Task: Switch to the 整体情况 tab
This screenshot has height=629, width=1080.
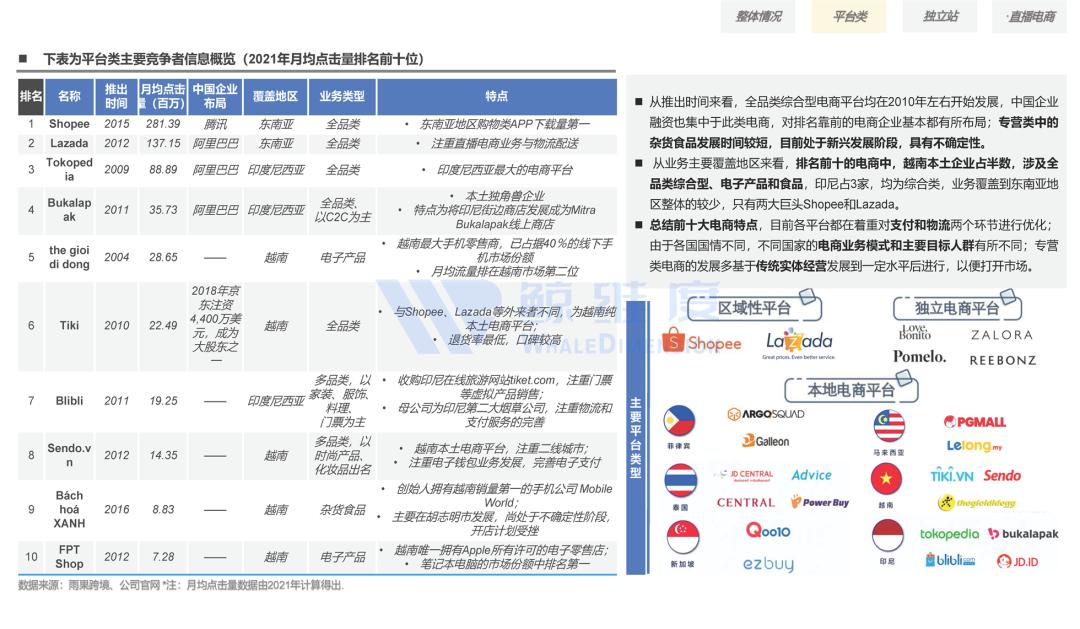Action: [x=758, y=17]
